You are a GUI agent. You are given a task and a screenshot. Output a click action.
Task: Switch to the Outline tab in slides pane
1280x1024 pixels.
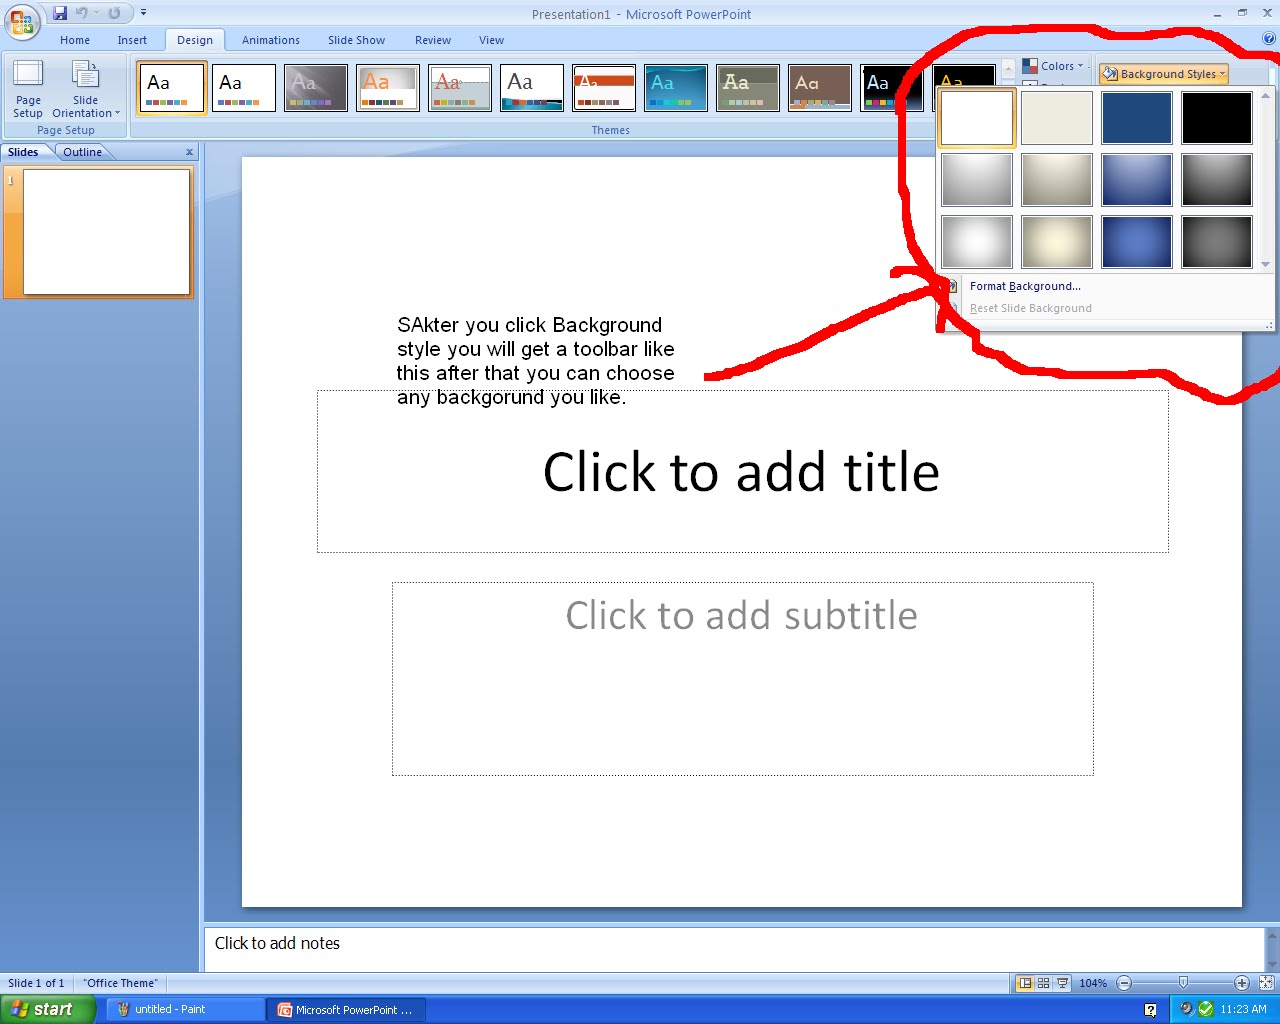[x=82, y=151]
